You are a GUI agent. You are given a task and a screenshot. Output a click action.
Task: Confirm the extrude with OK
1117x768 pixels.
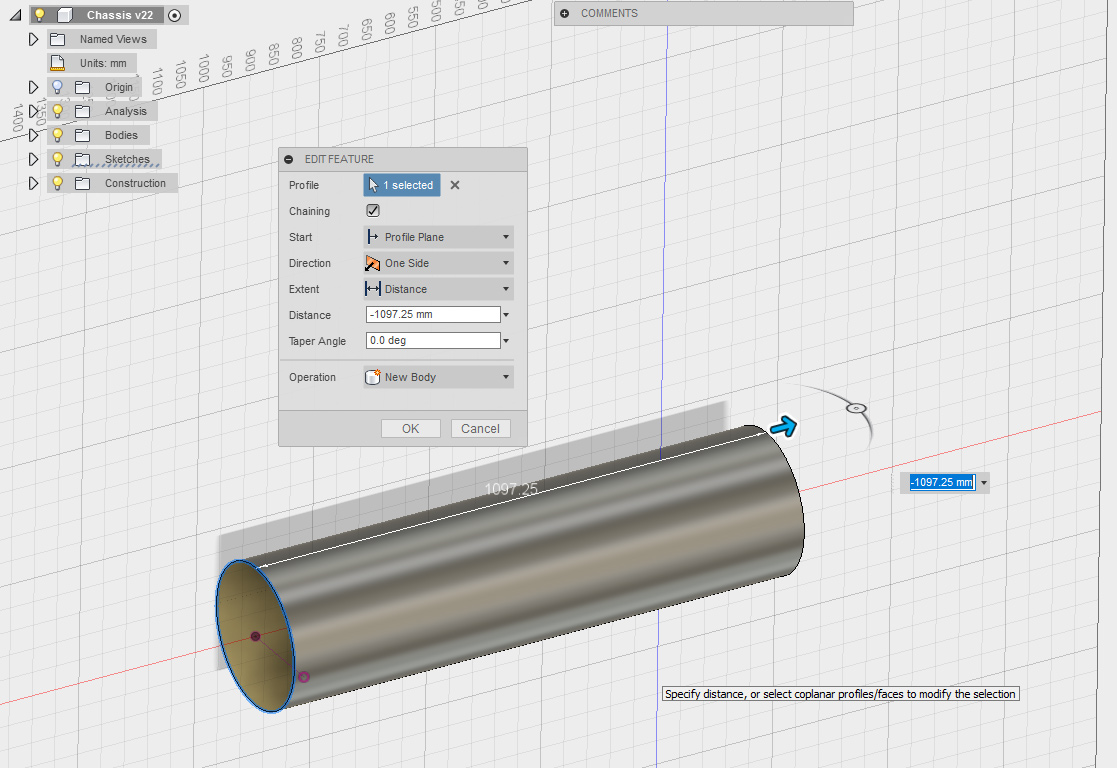coord(411,428)
